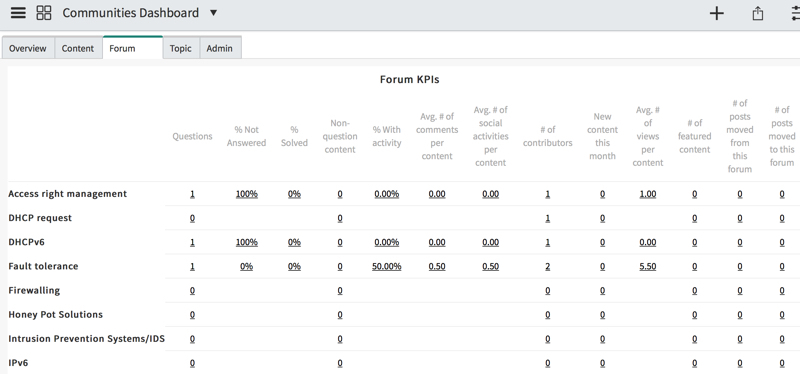Select the Forum tab

(133, 48)
